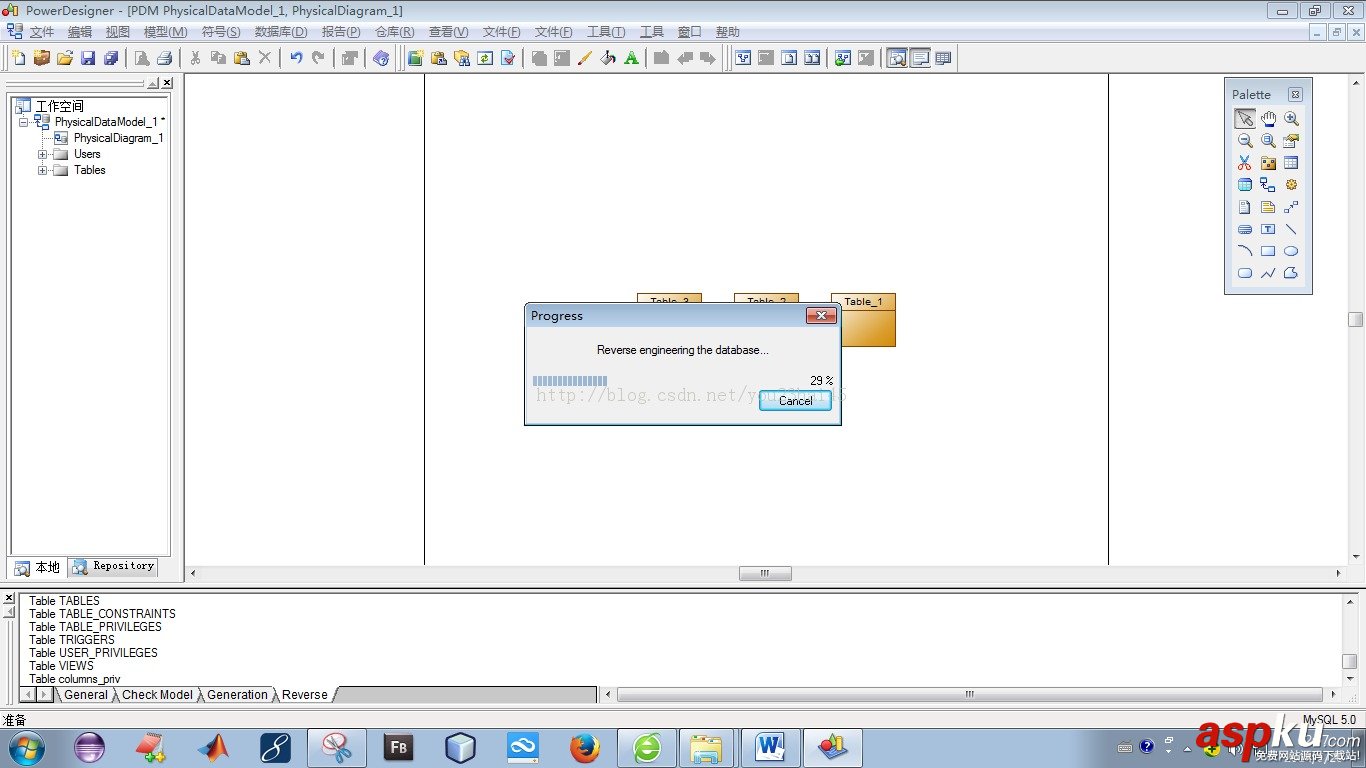Switch to the Check Model tab
This screenshot has width=1366, height=768.
tap(157, 694)
